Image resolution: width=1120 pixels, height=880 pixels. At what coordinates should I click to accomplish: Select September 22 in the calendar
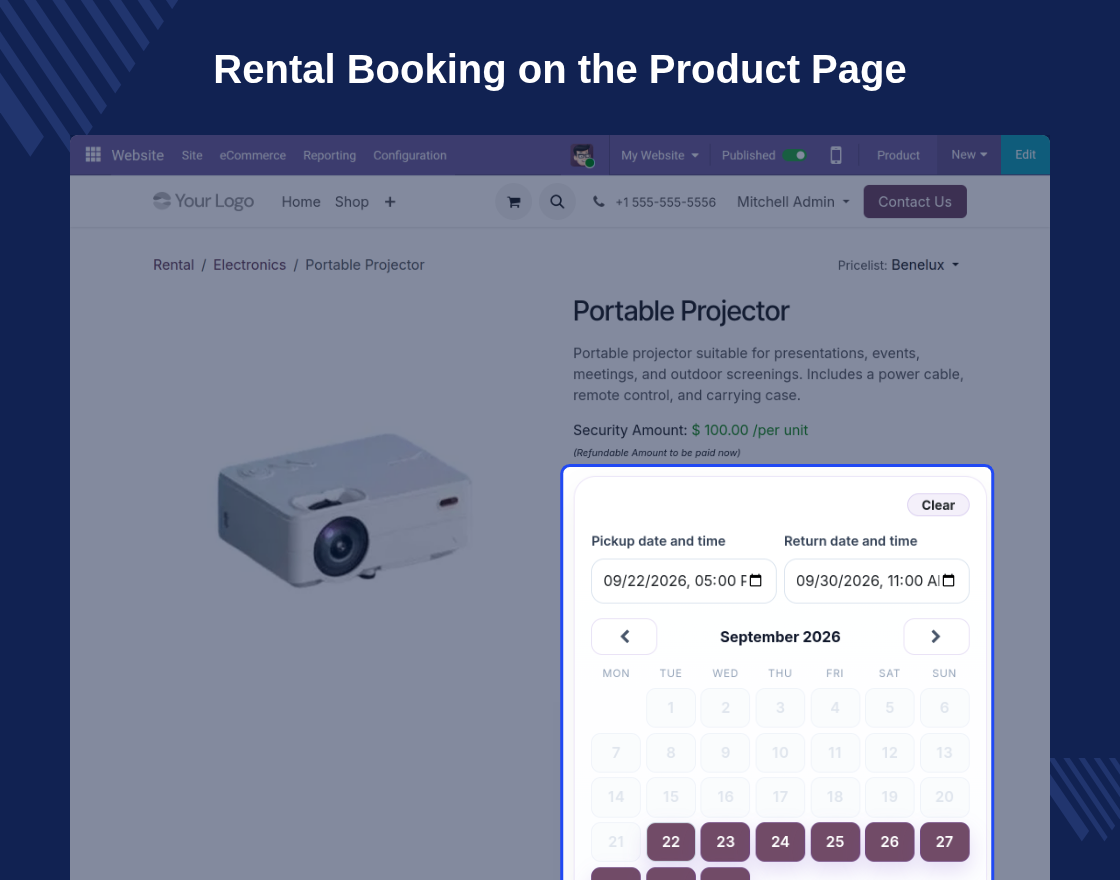tap(671, 841)
